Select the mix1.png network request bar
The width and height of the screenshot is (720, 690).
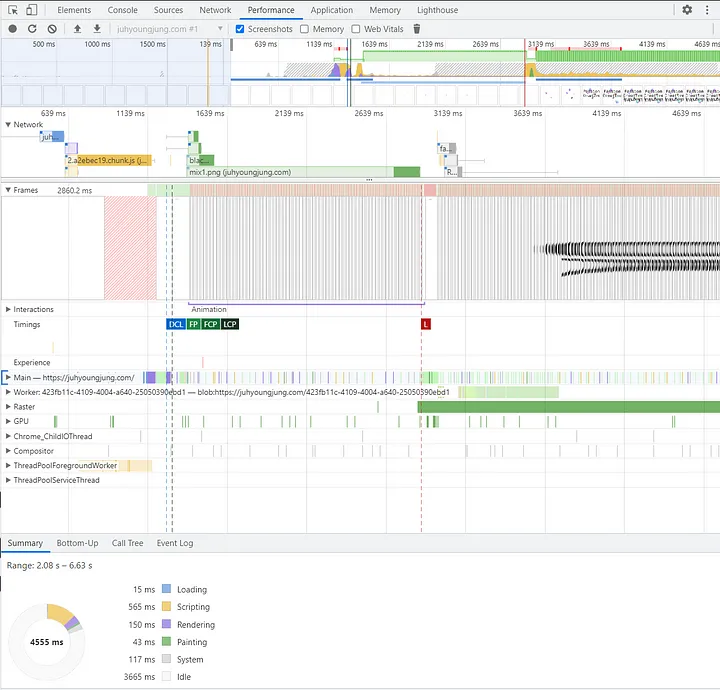[x=304, y=172]
